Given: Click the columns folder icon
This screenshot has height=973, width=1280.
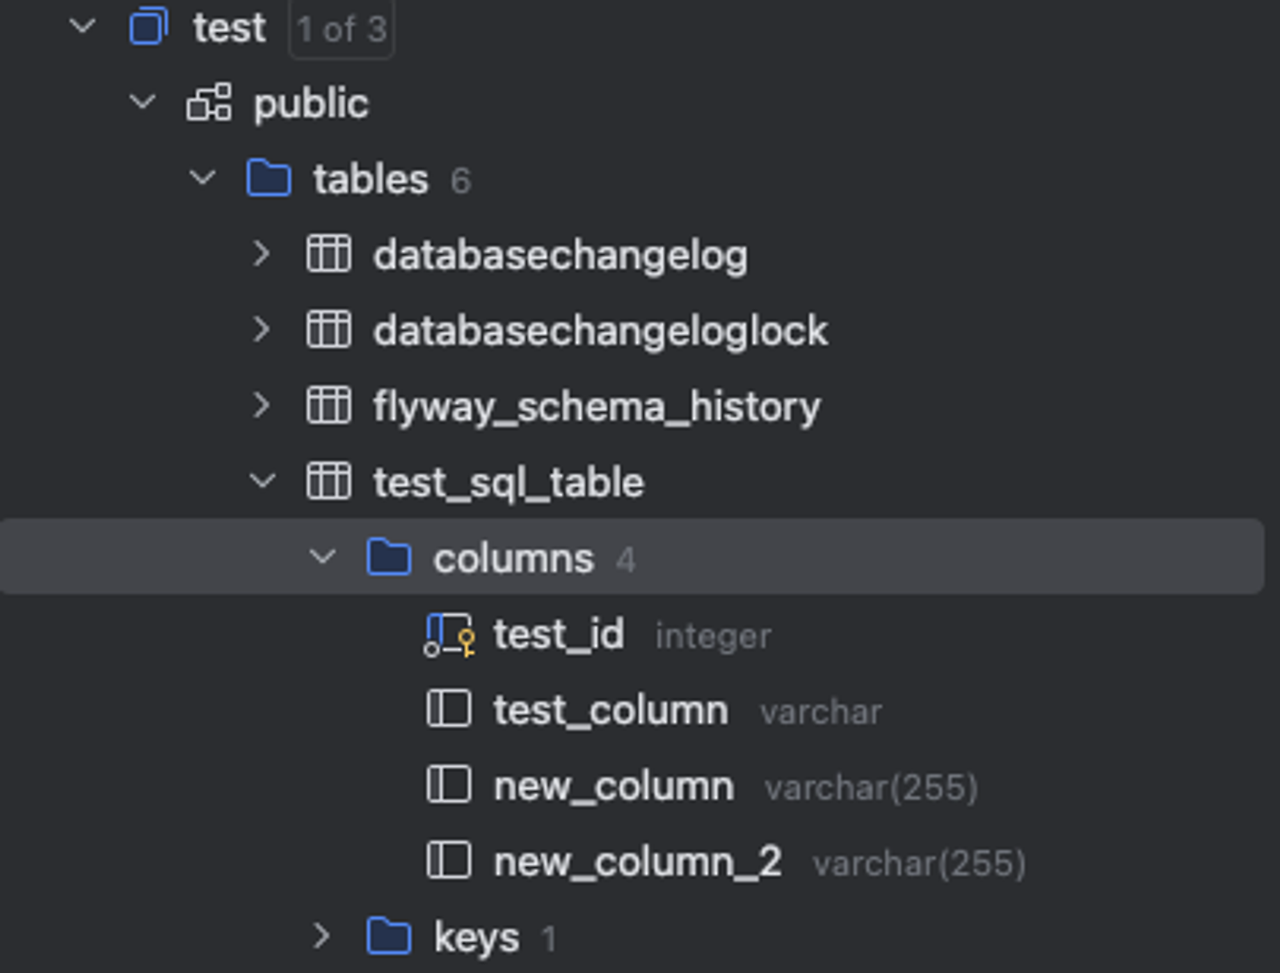Looking at the screenshot, I should (388, 558).
